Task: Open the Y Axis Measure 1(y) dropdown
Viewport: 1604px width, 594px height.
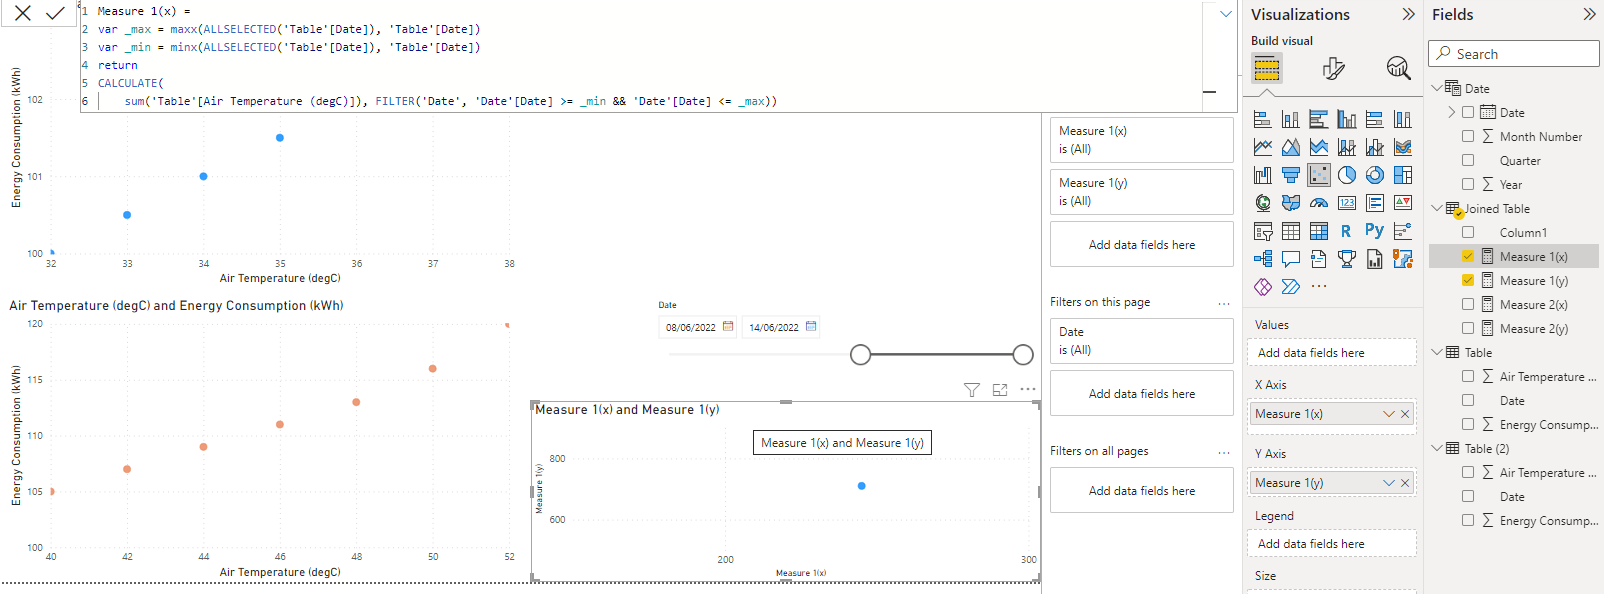Action: [x=1388, y=483]
